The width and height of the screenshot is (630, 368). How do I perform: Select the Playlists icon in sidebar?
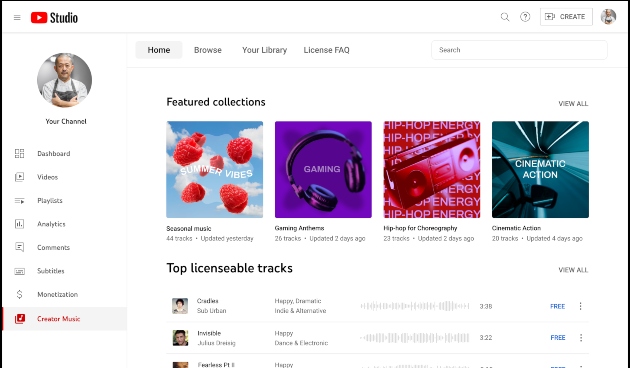(x=19, y=200)
